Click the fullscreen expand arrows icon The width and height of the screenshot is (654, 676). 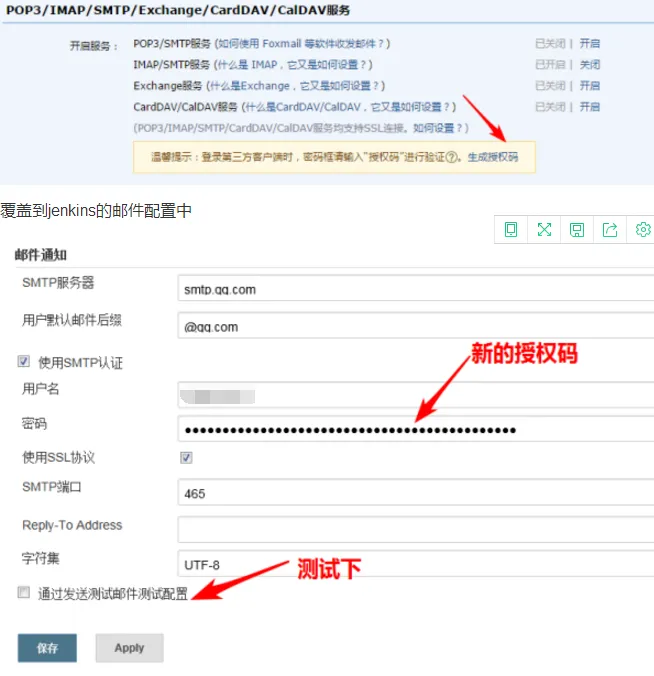(544, 229)
